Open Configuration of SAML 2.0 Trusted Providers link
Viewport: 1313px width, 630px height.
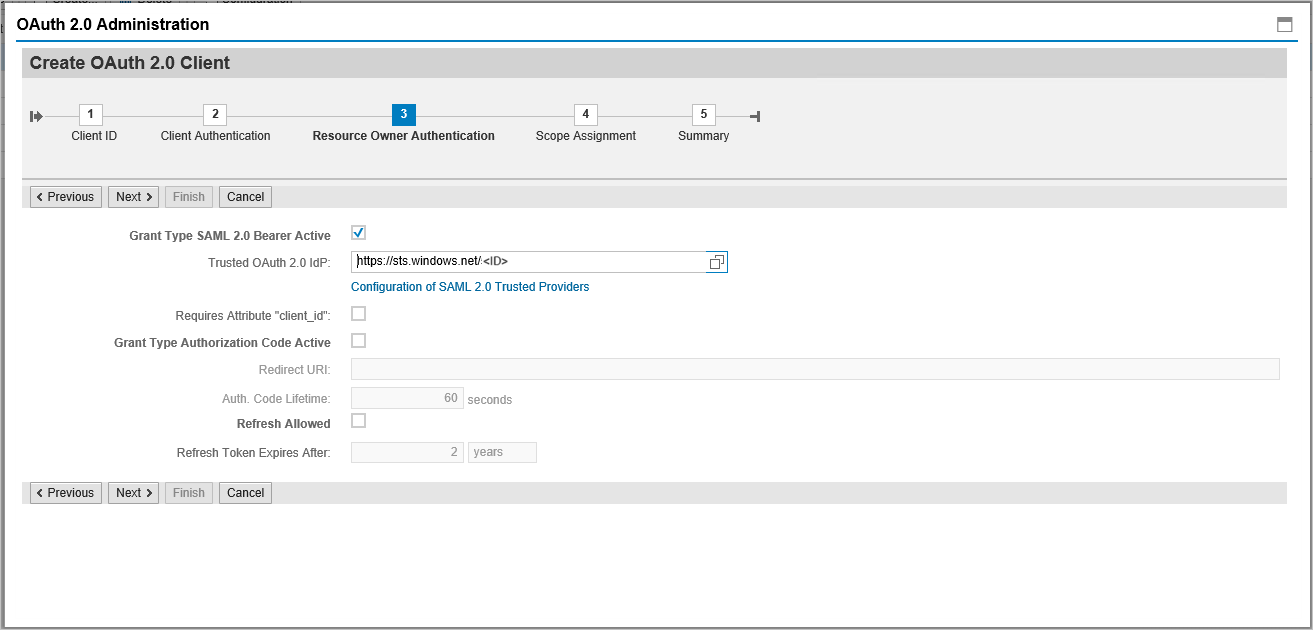click(470, 287)
